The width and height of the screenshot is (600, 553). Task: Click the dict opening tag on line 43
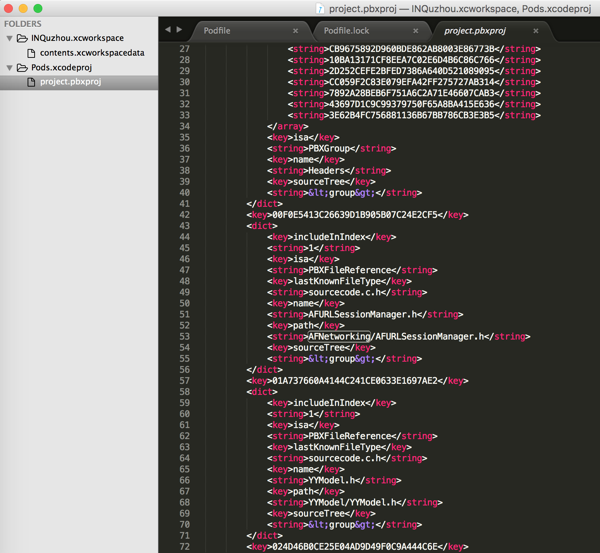[262, 226]
